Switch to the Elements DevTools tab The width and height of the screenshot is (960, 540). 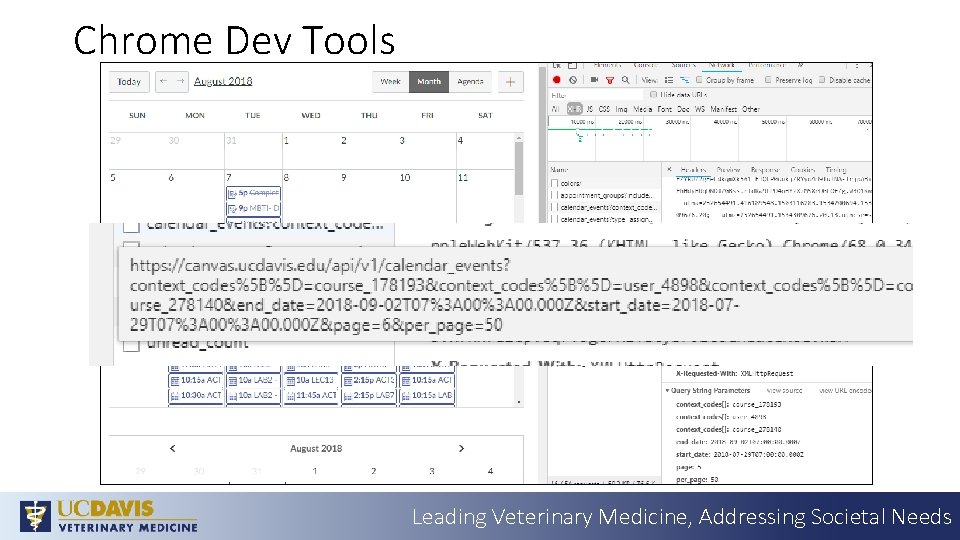click(x=607, y=65)
